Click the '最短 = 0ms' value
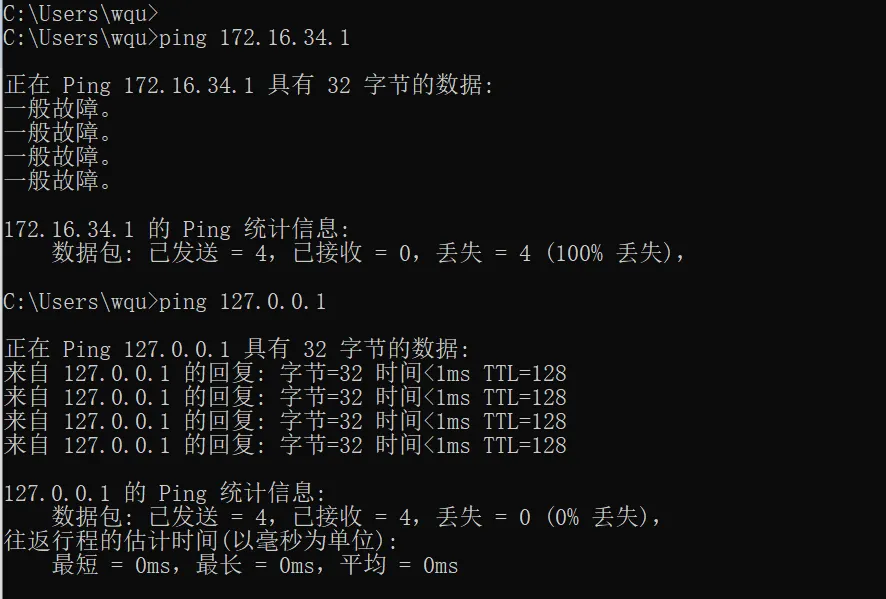The image size is (886, 599). (112, 565)
